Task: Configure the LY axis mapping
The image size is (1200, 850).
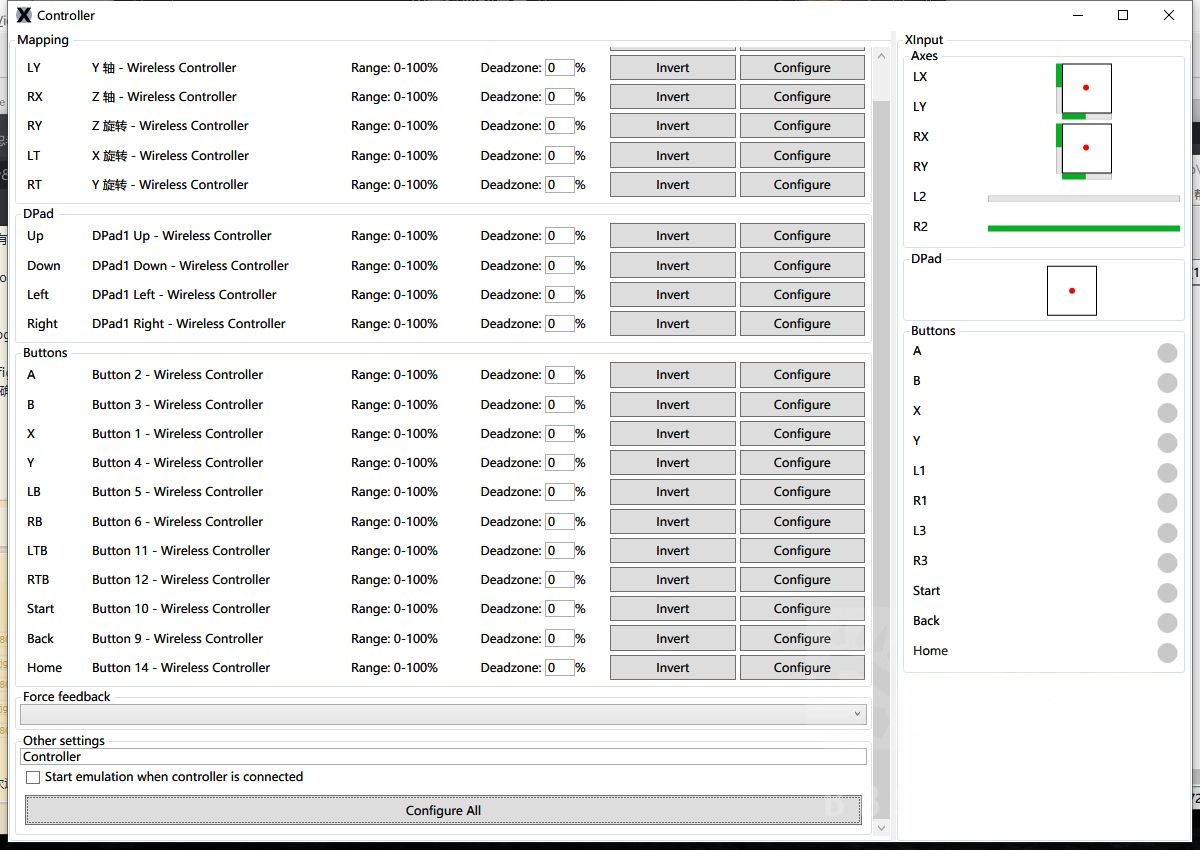Action: pyautogui.click(x=802, y=68)
